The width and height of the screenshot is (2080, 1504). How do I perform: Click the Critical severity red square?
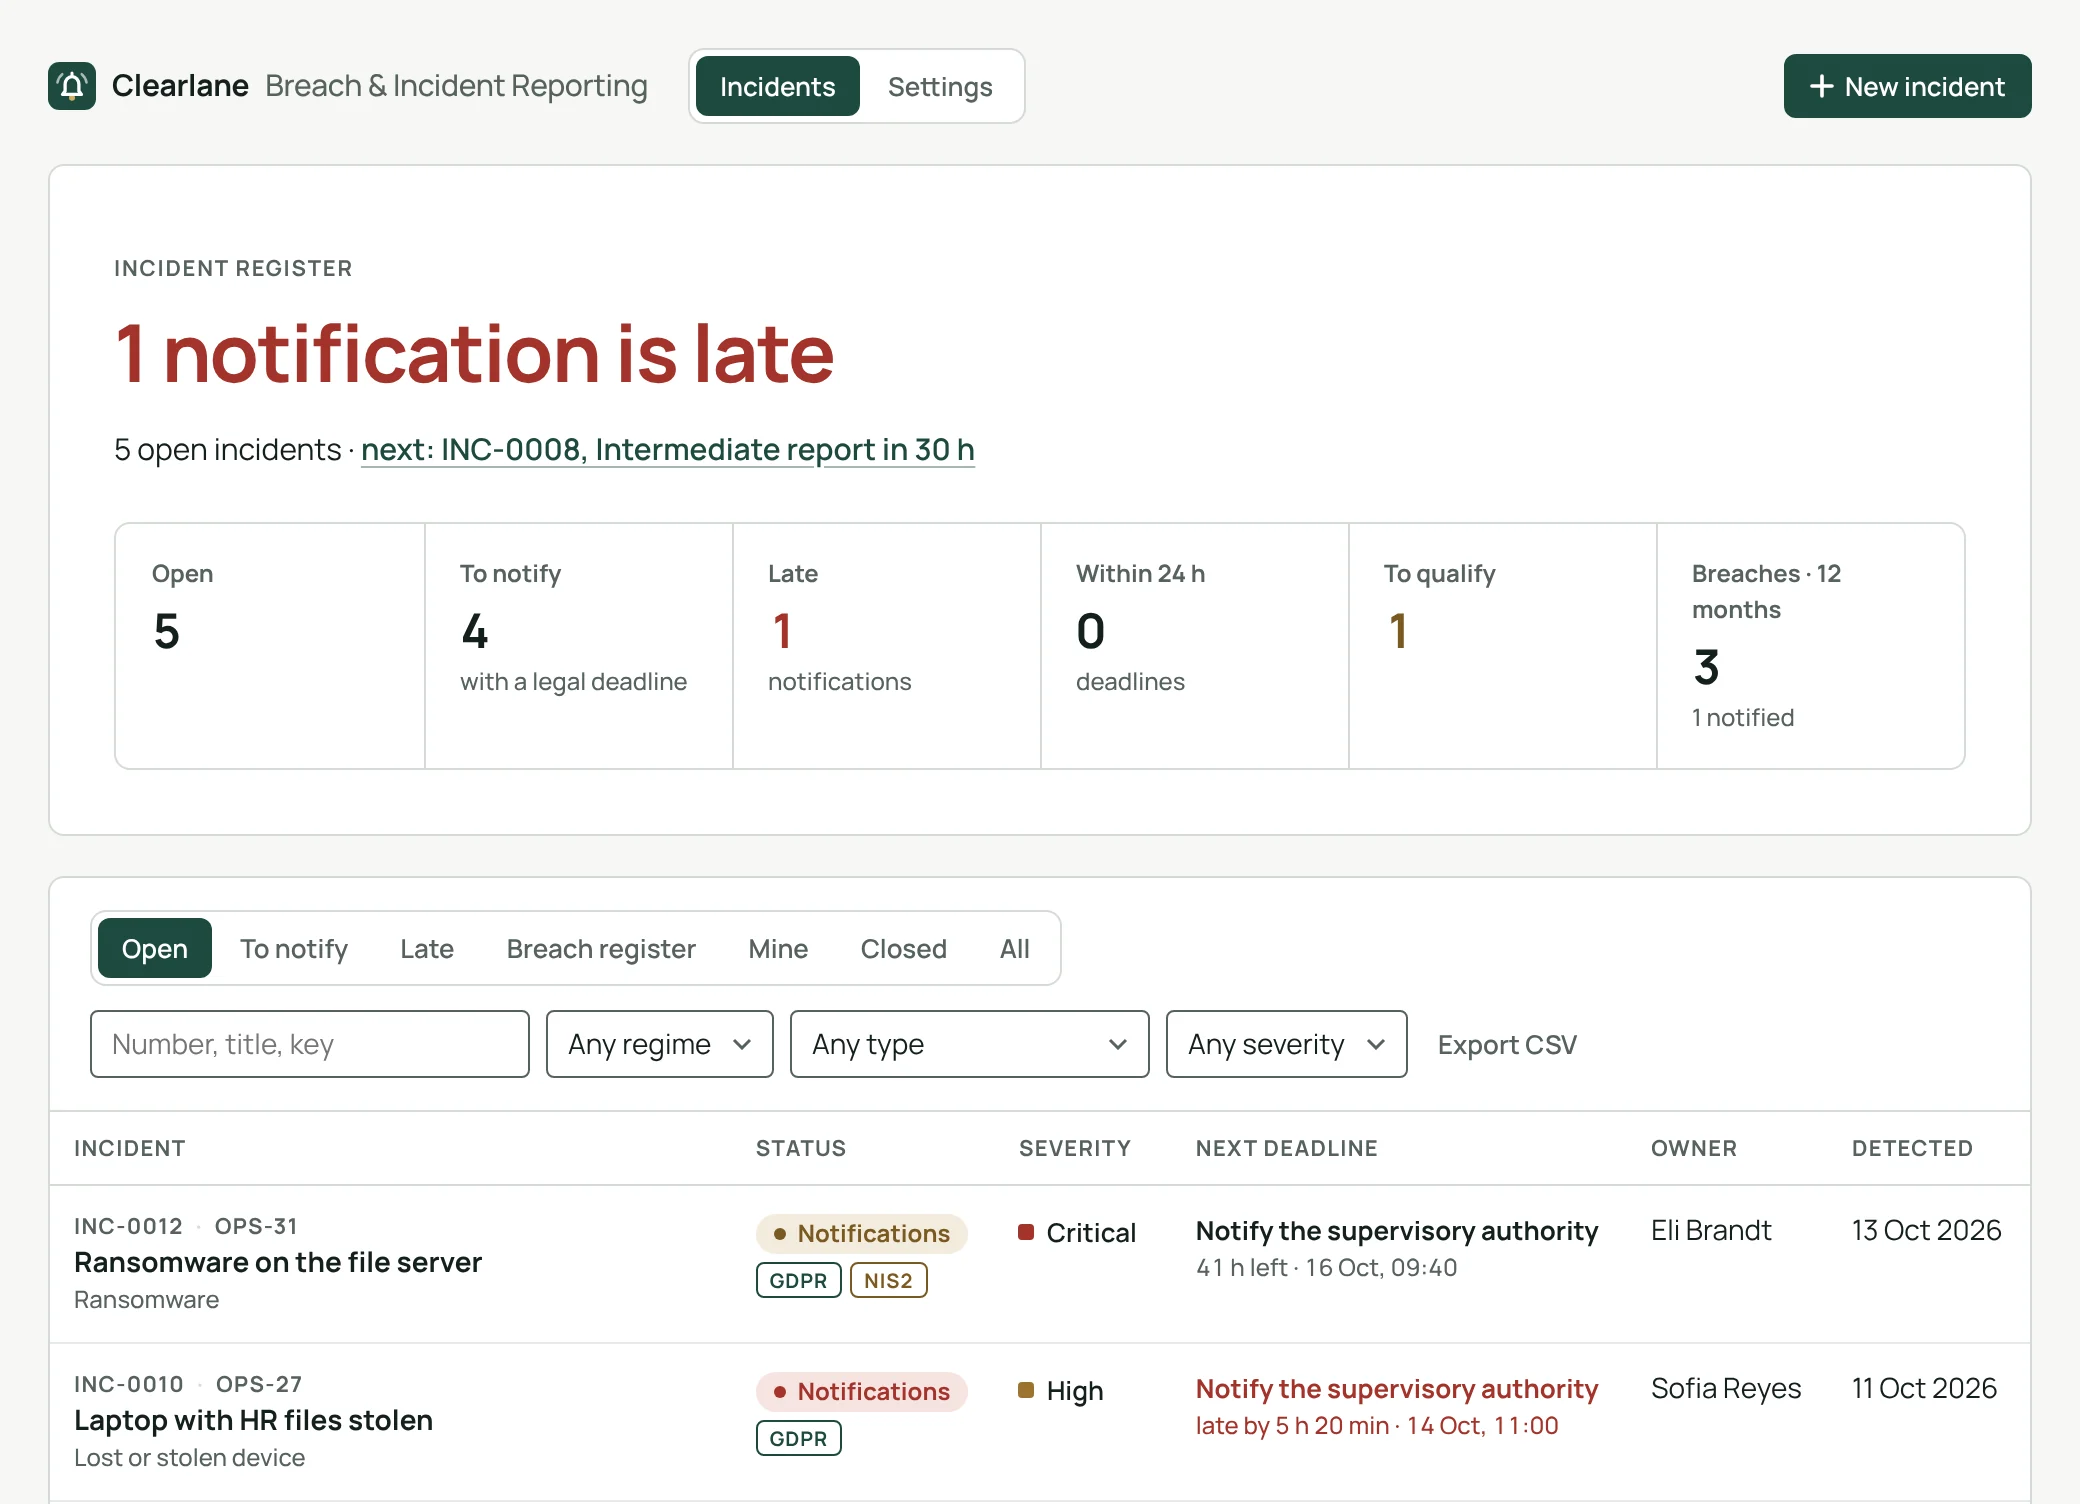coord(1026,1232)
